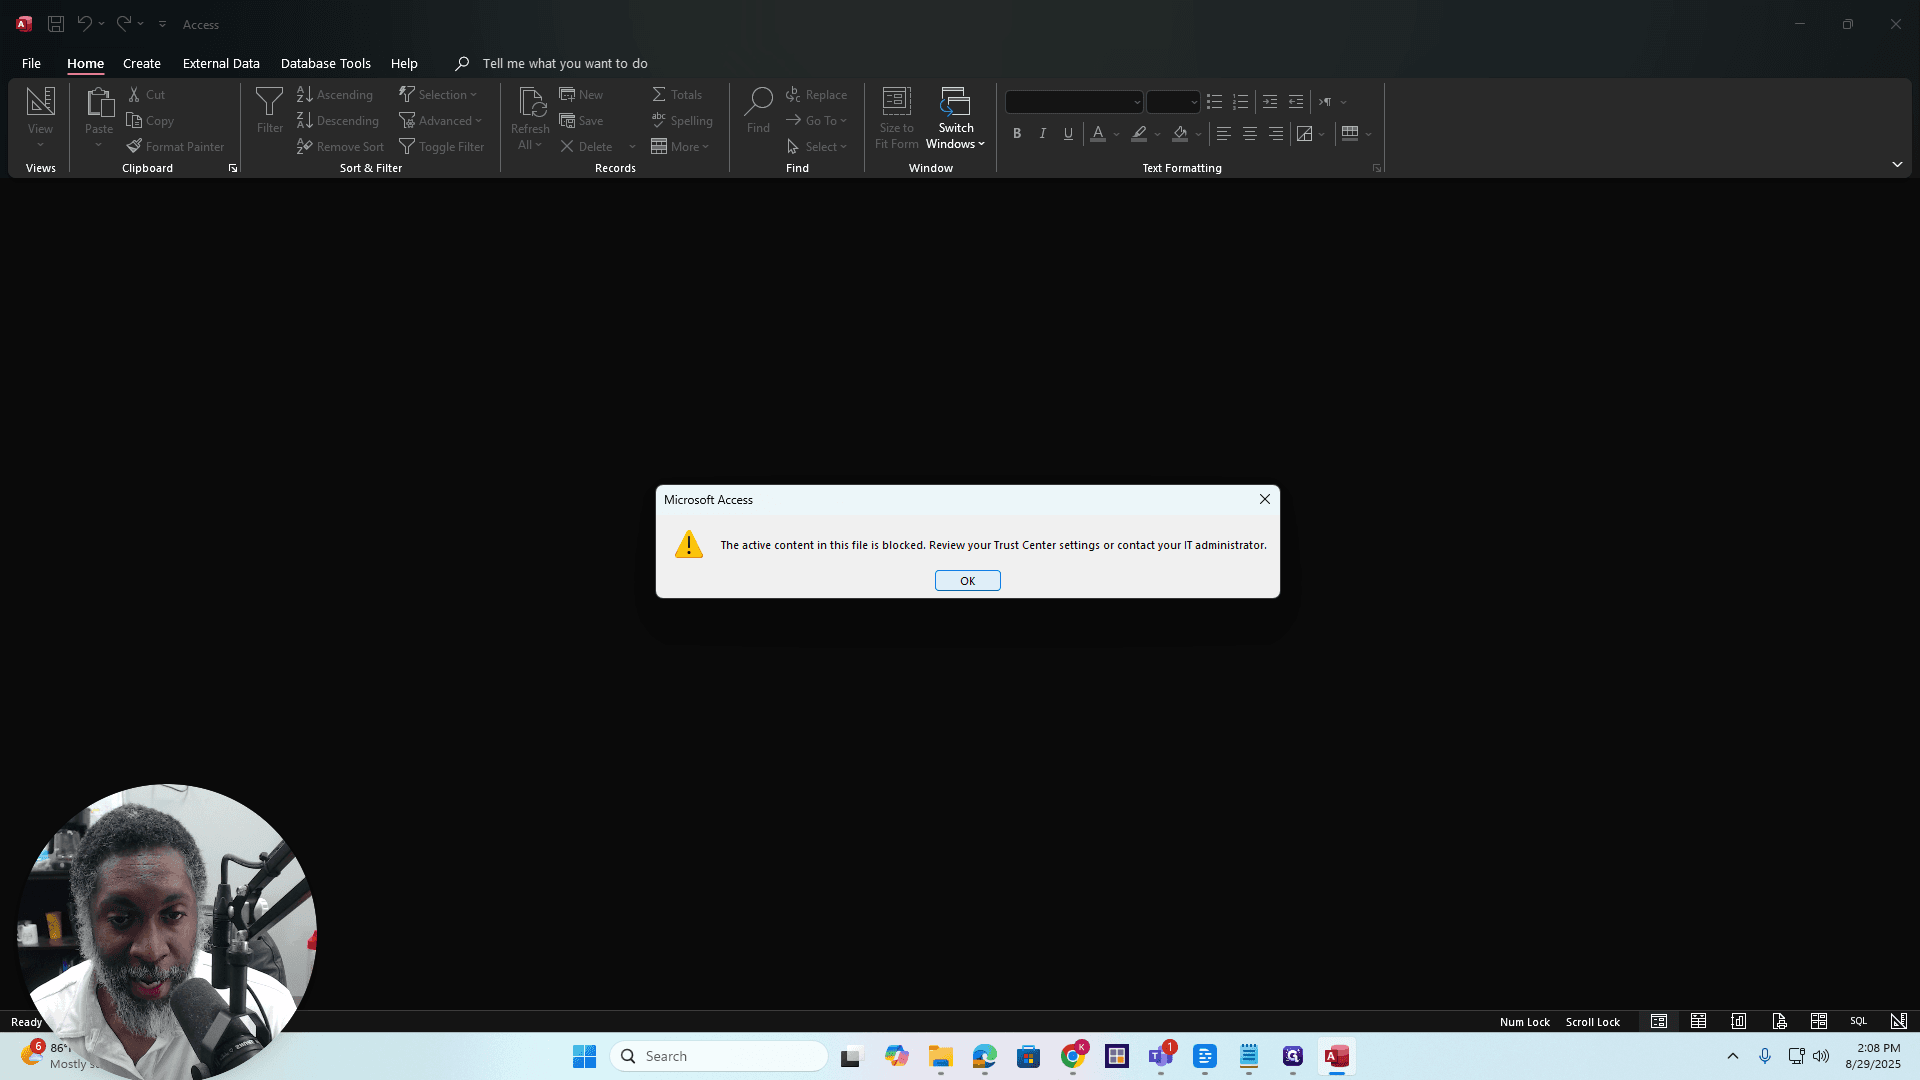
Task: Open the Database Tools tab
Action: pyautogui.click(x=325, y=63)
